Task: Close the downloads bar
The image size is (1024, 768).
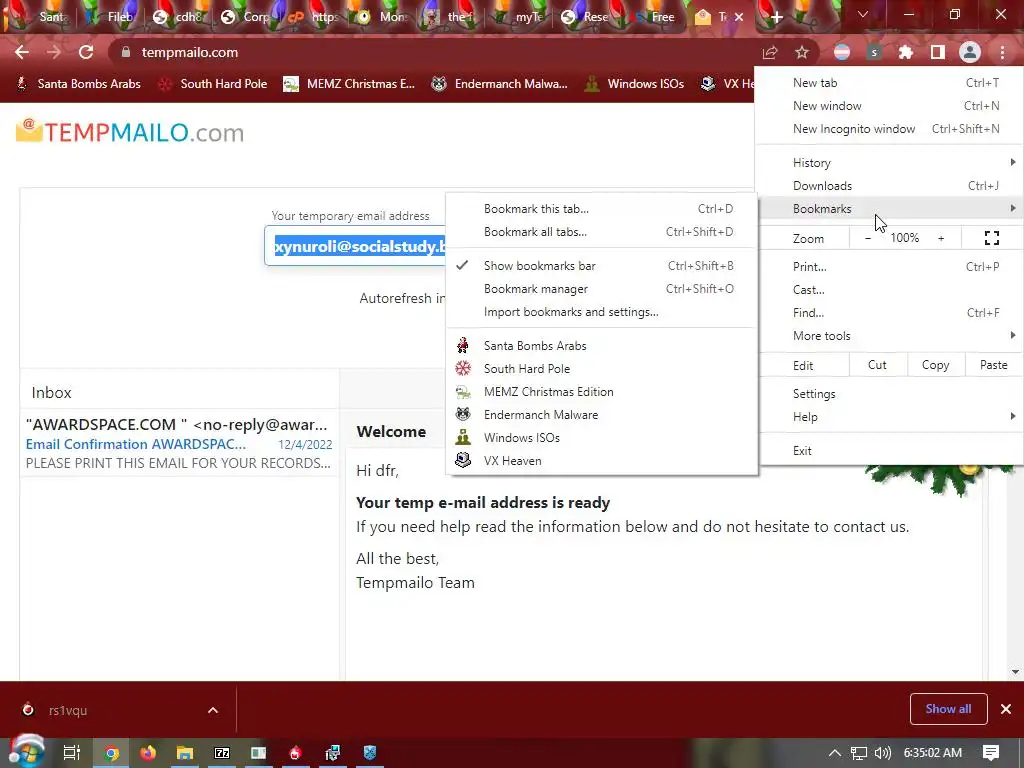Action: click(x=1006, y=709)
